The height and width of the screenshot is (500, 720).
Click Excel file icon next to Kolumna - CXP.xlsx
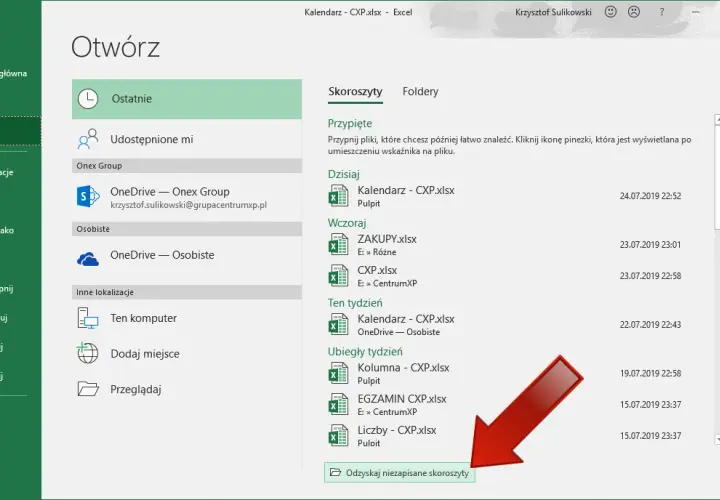[338, 373]
